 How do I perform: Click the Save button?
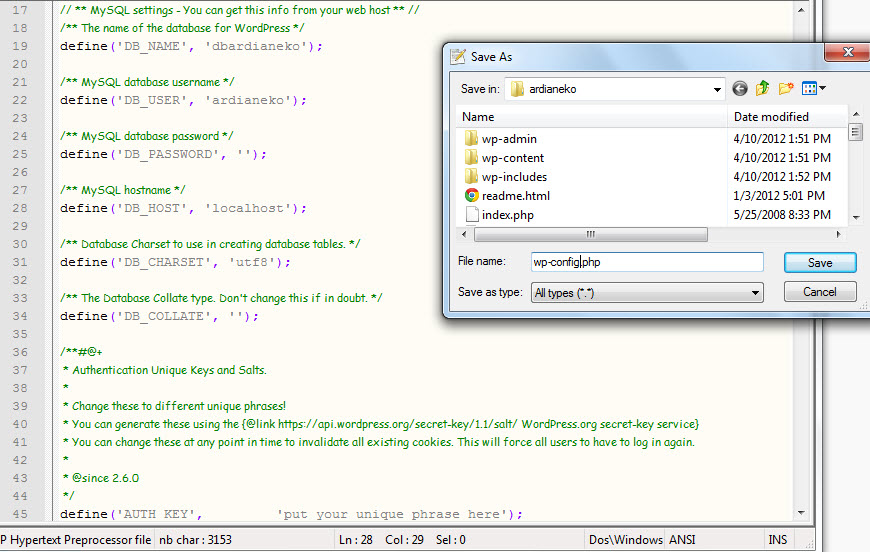(x=820, y=262)
